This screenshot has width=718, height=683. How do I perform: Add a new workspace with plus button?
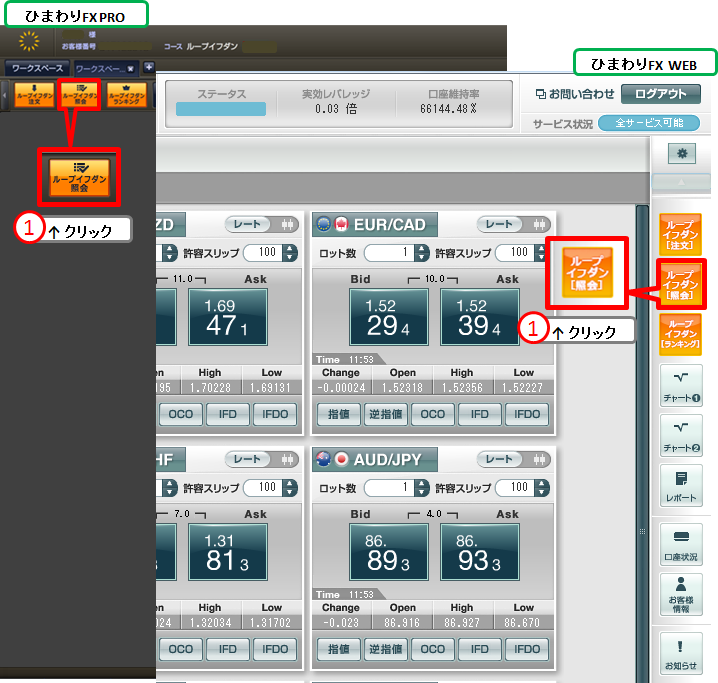149,67
